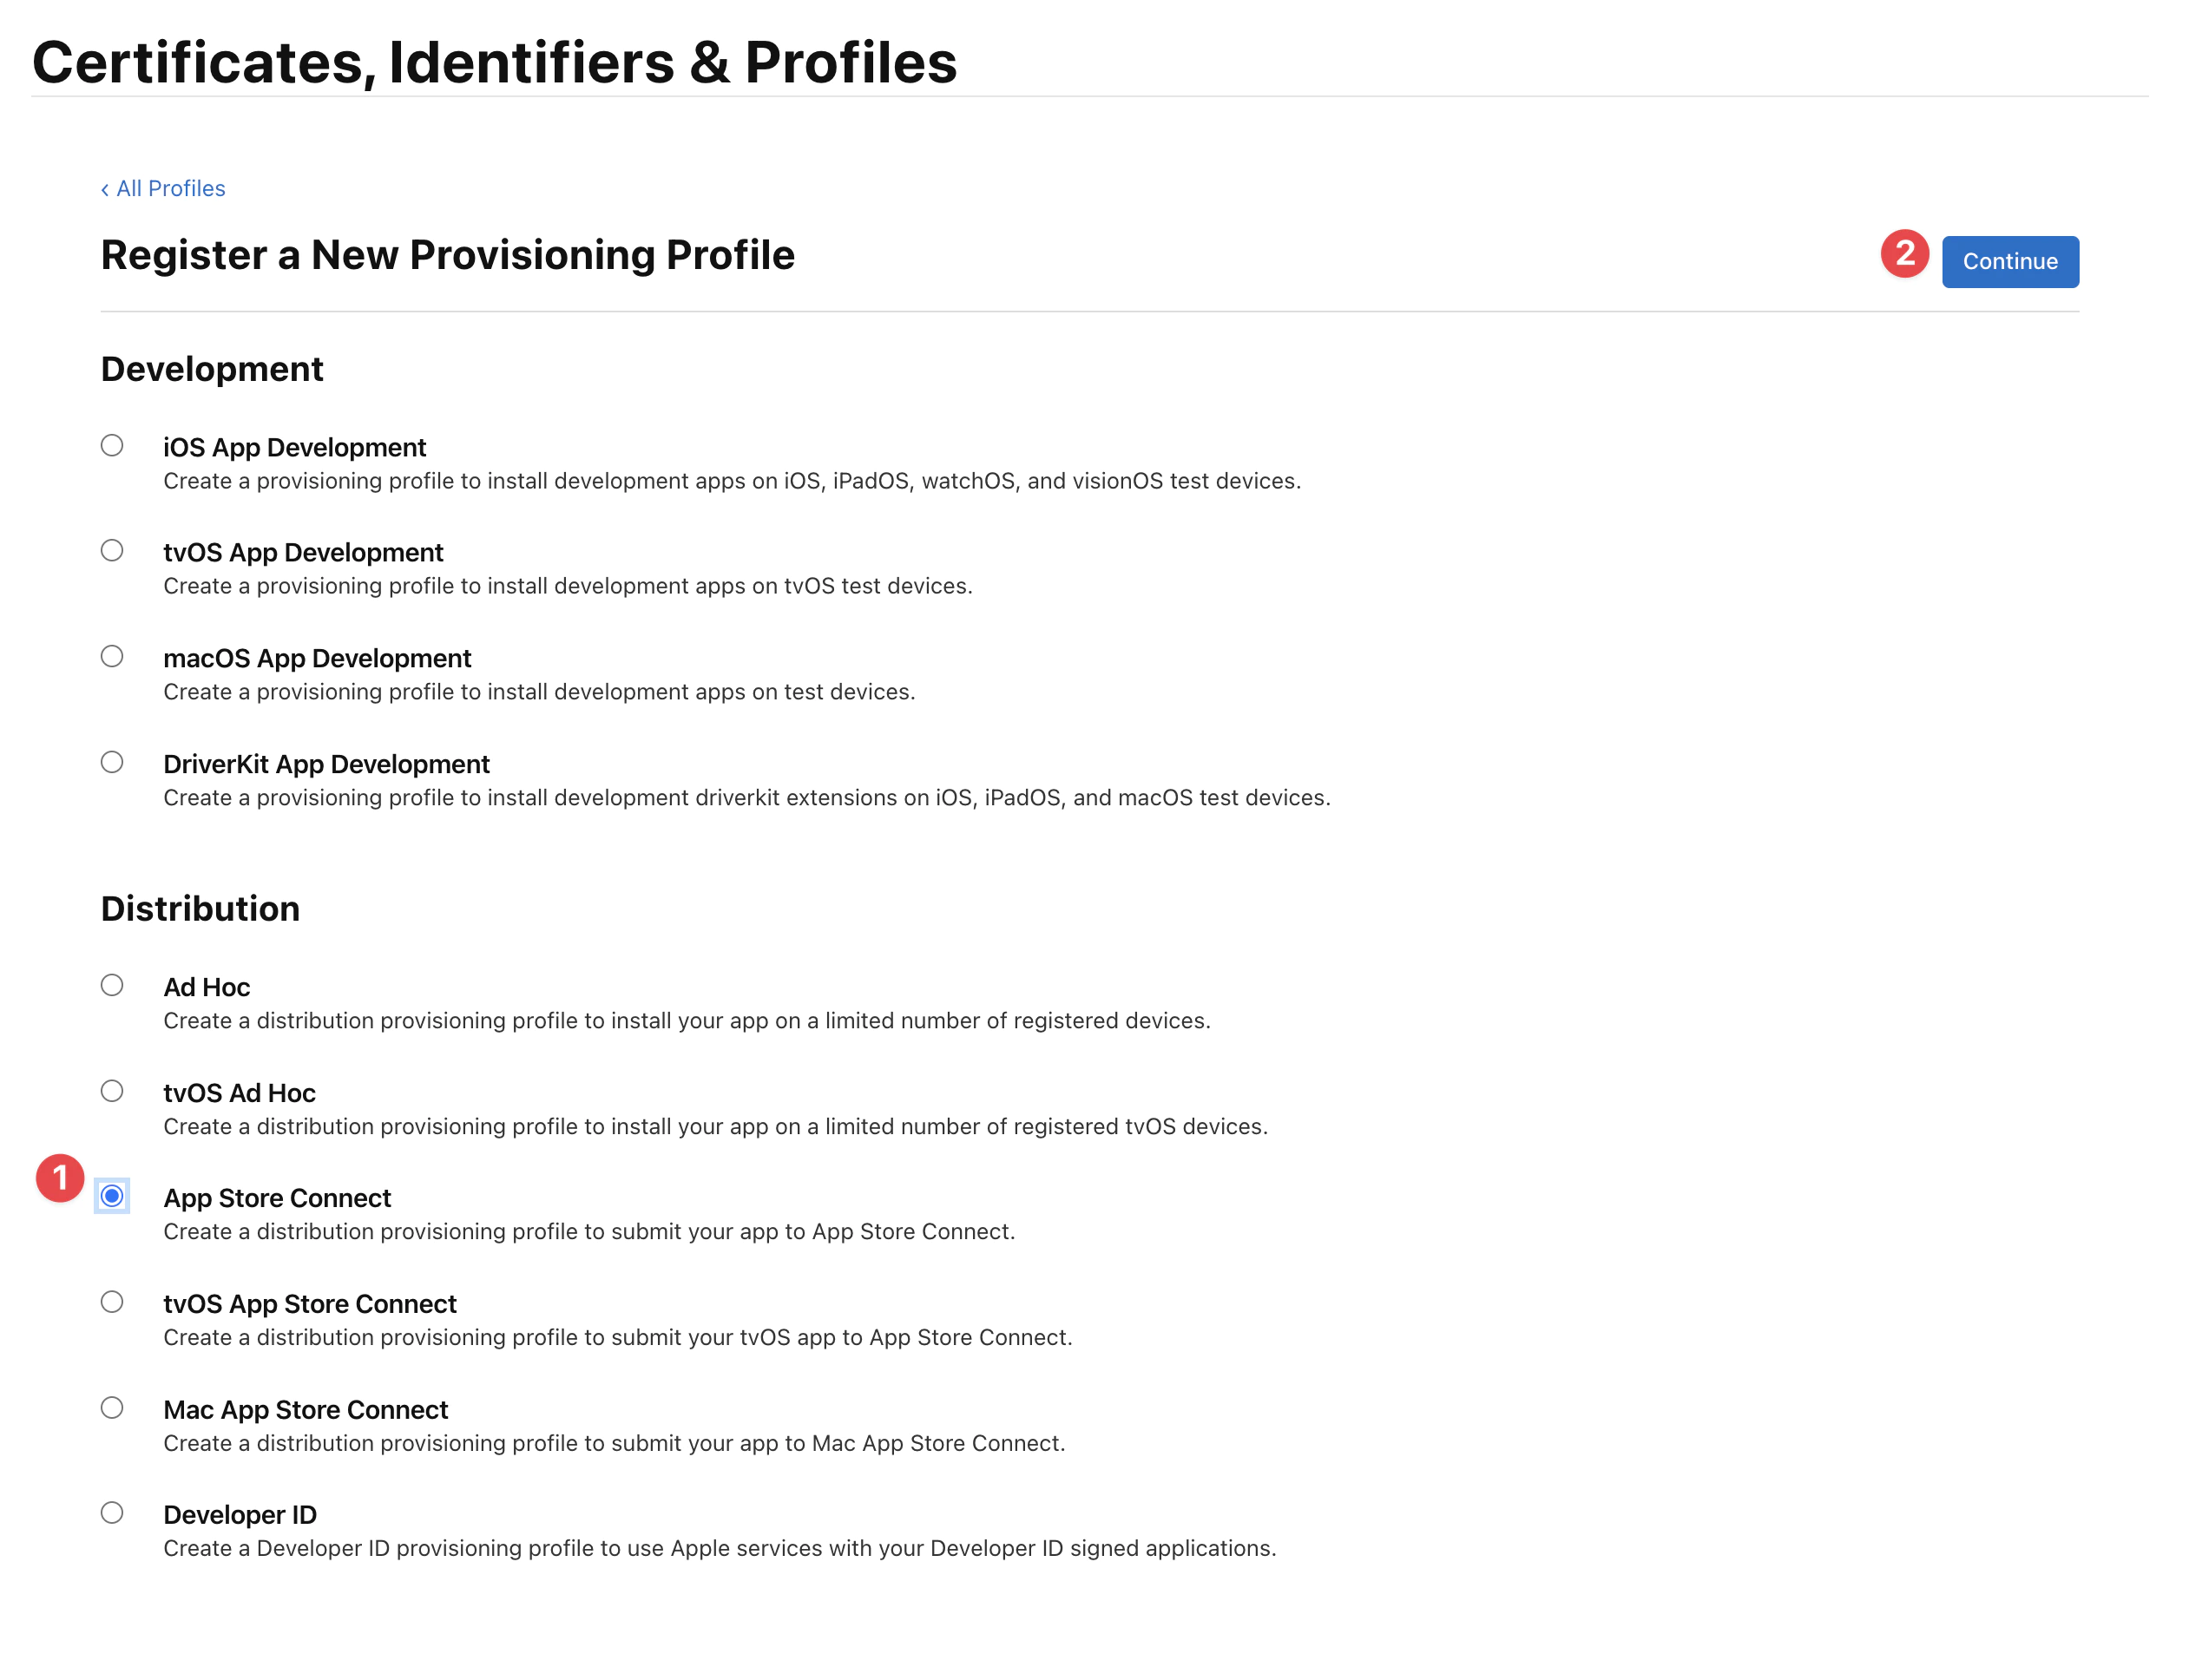Click the red step marker numbered 2
The image size is (2189, 1680).
coord(1903,255)
